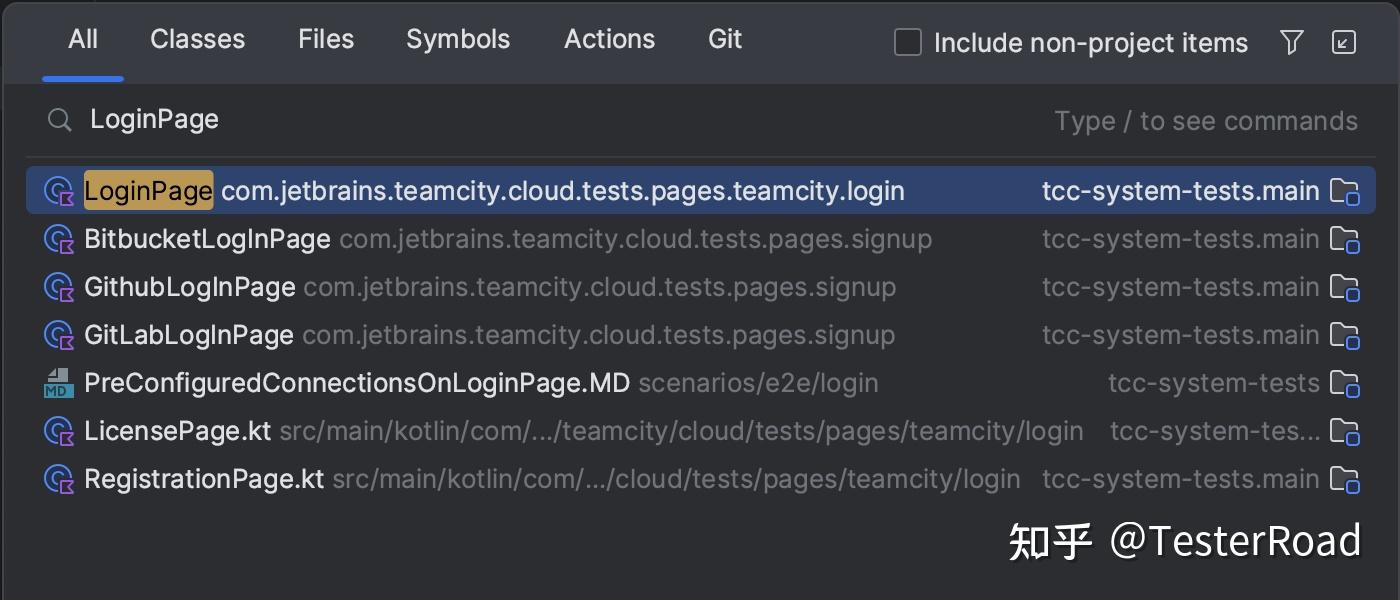Click the Kotlin class icon beside LoginPage

(x=58, y=190)
